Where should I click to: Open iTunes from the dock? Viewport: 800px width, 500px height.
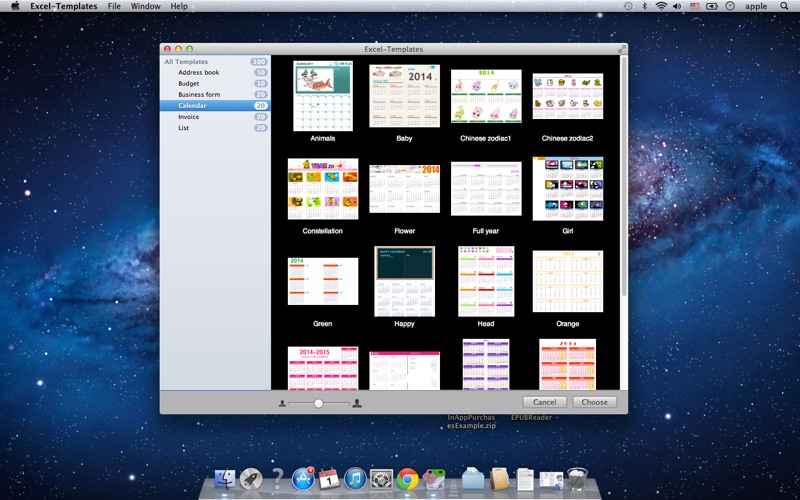click(356, 479)
